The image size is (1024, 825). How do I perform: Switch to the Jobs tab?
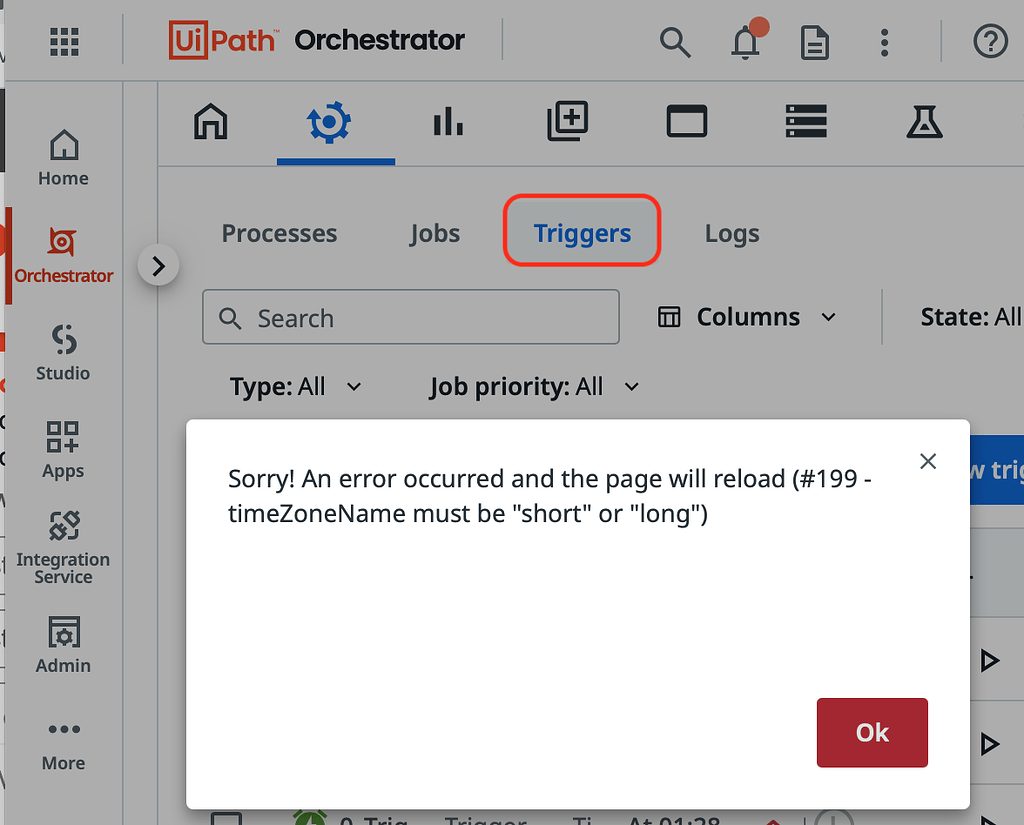click(435, 233)
